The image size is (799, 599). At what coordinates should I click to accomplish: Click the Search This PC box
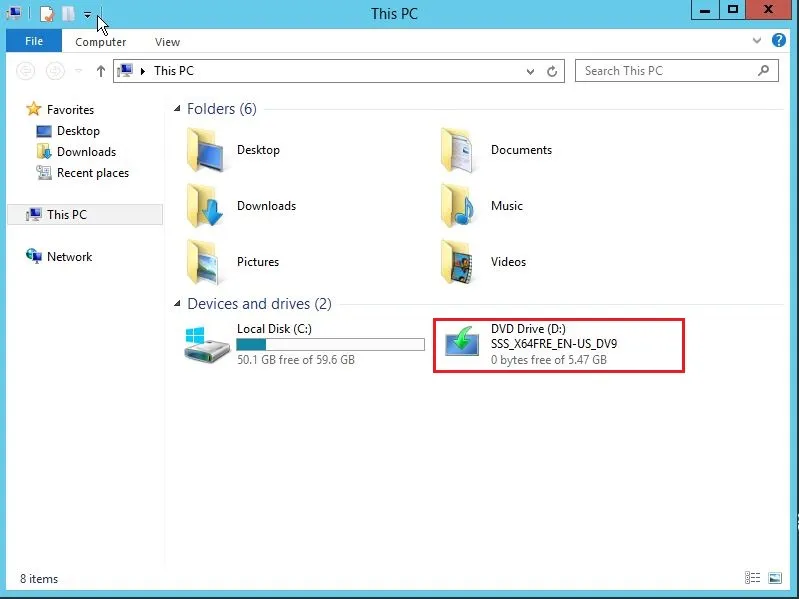click(x=676, y=71)
